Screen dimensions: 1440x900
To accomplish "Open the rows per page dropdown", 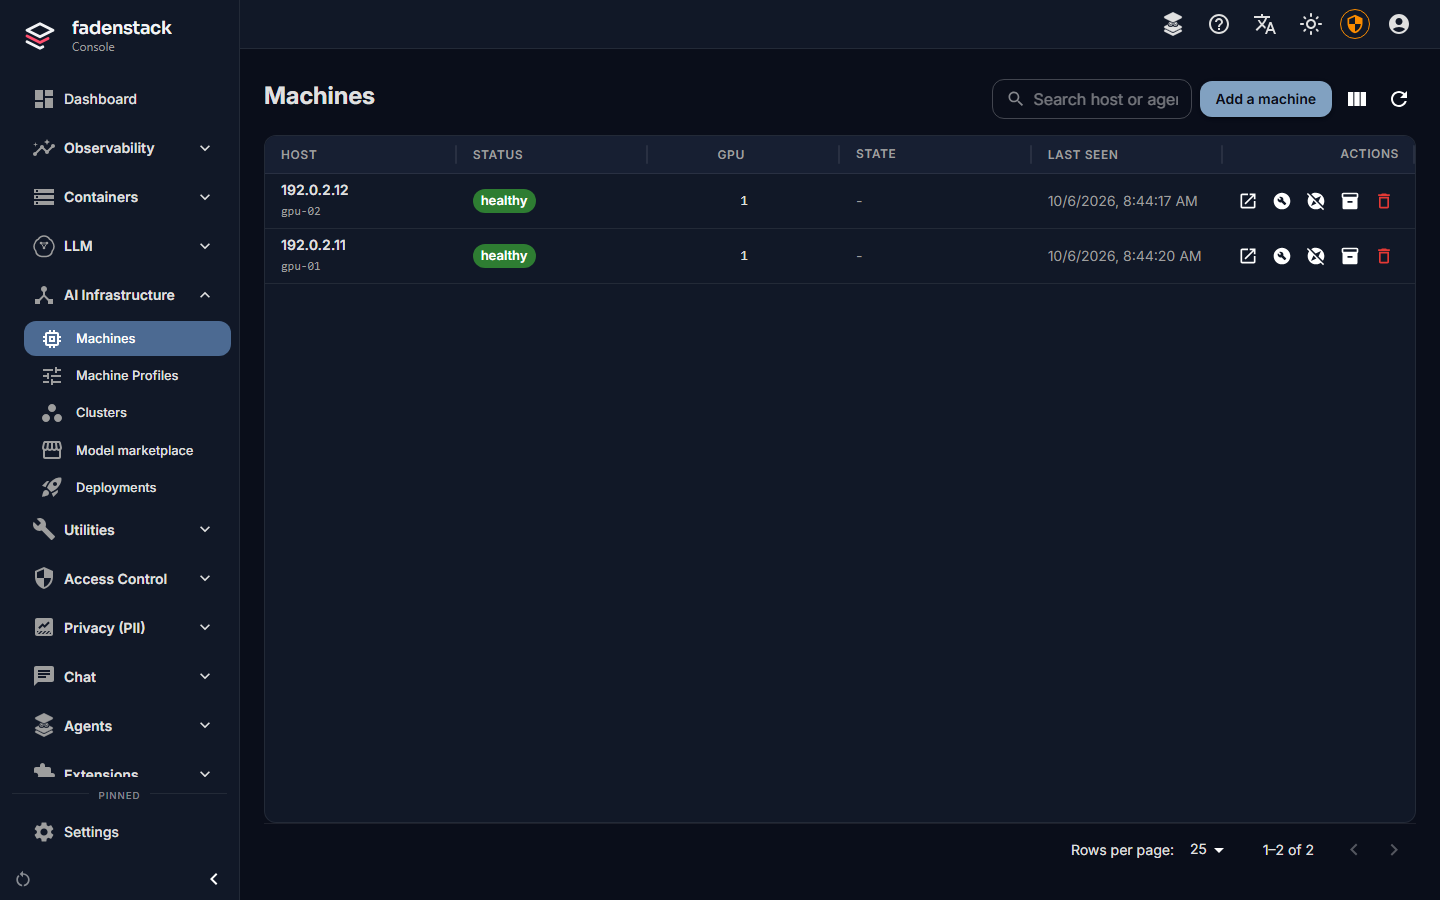I will pyautogui.click(x=1207, y=849).
